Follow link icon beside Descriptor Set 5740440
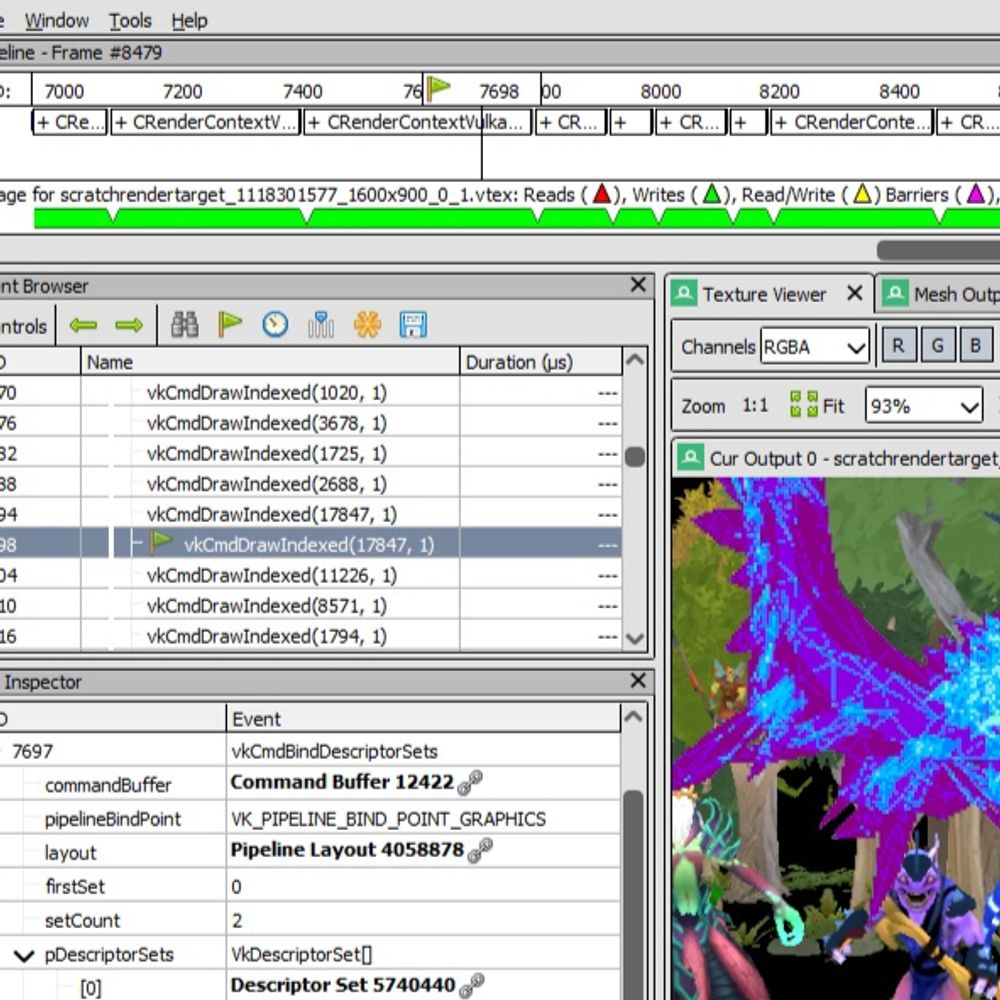Image resolution: width=1000 pixels, height=1000 pixels. 472,985
